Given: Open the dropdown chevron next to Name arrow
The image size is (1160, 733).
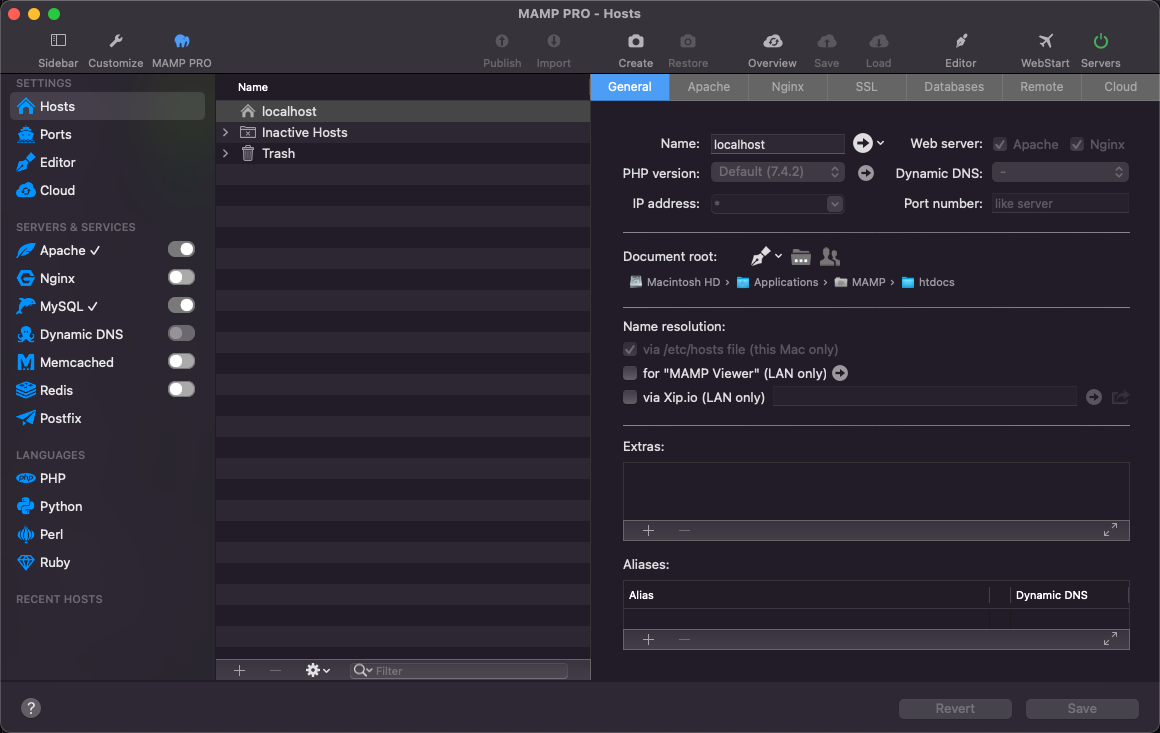Looking at the screenshot, I should pos(880,143).
